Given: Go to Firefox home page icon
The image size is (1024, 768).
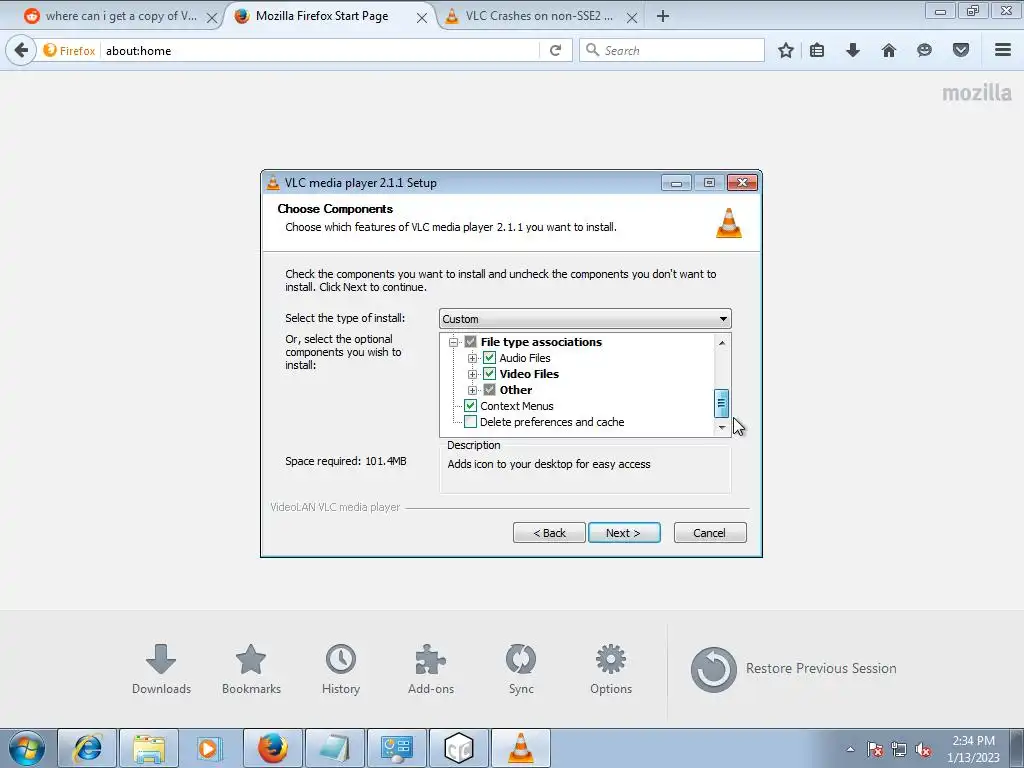Looking at the screenshot, I should (889, 50).
